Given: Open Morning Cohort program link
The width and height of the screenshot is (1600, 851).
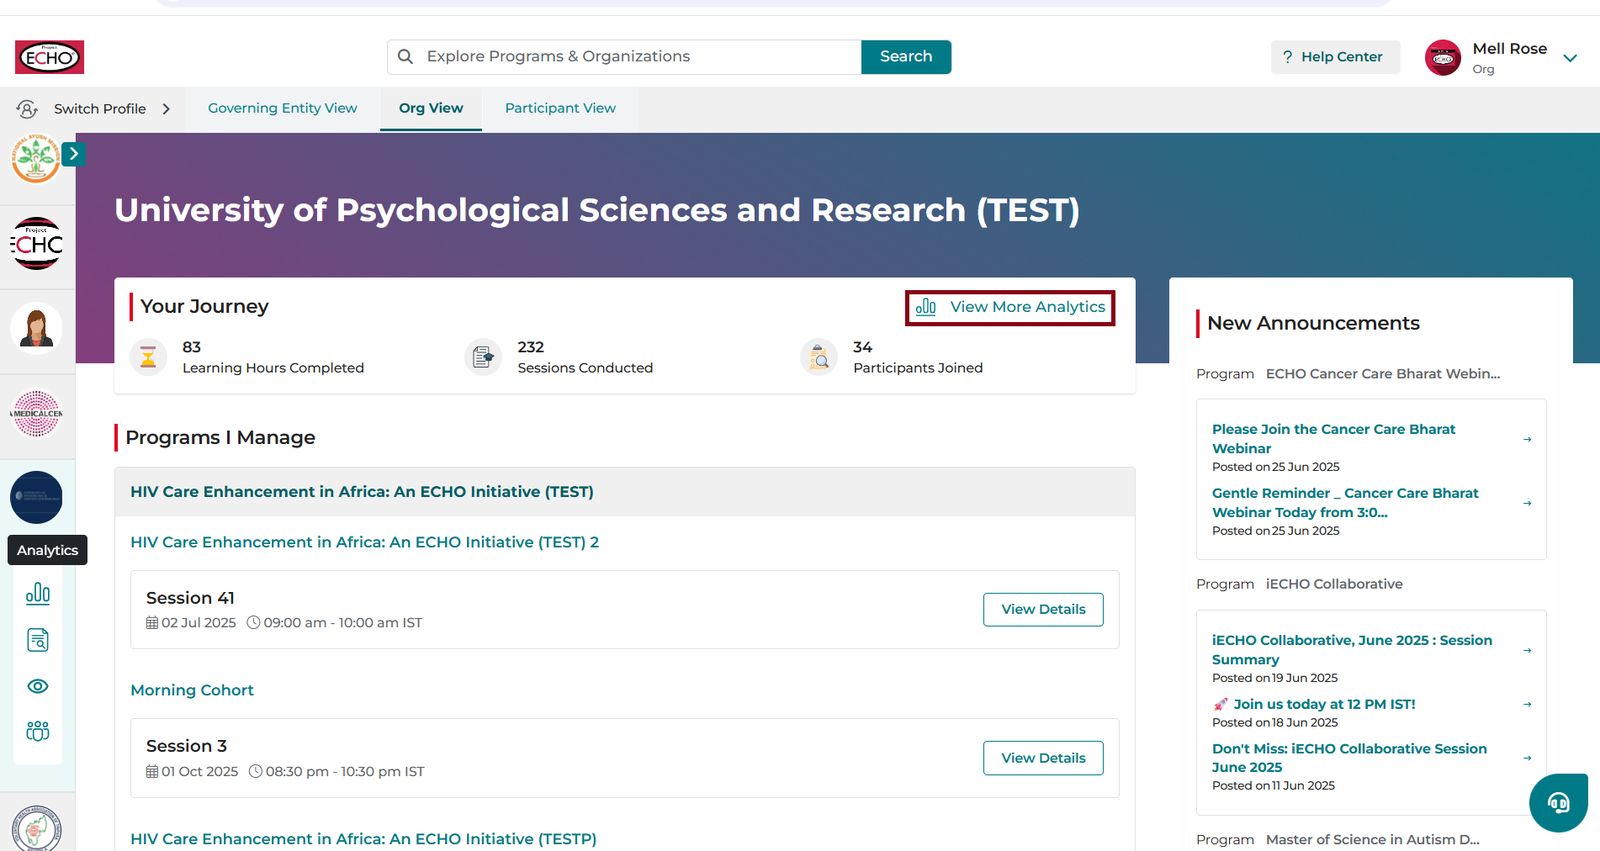Looking at the screenshot, I should coord(192,690).
